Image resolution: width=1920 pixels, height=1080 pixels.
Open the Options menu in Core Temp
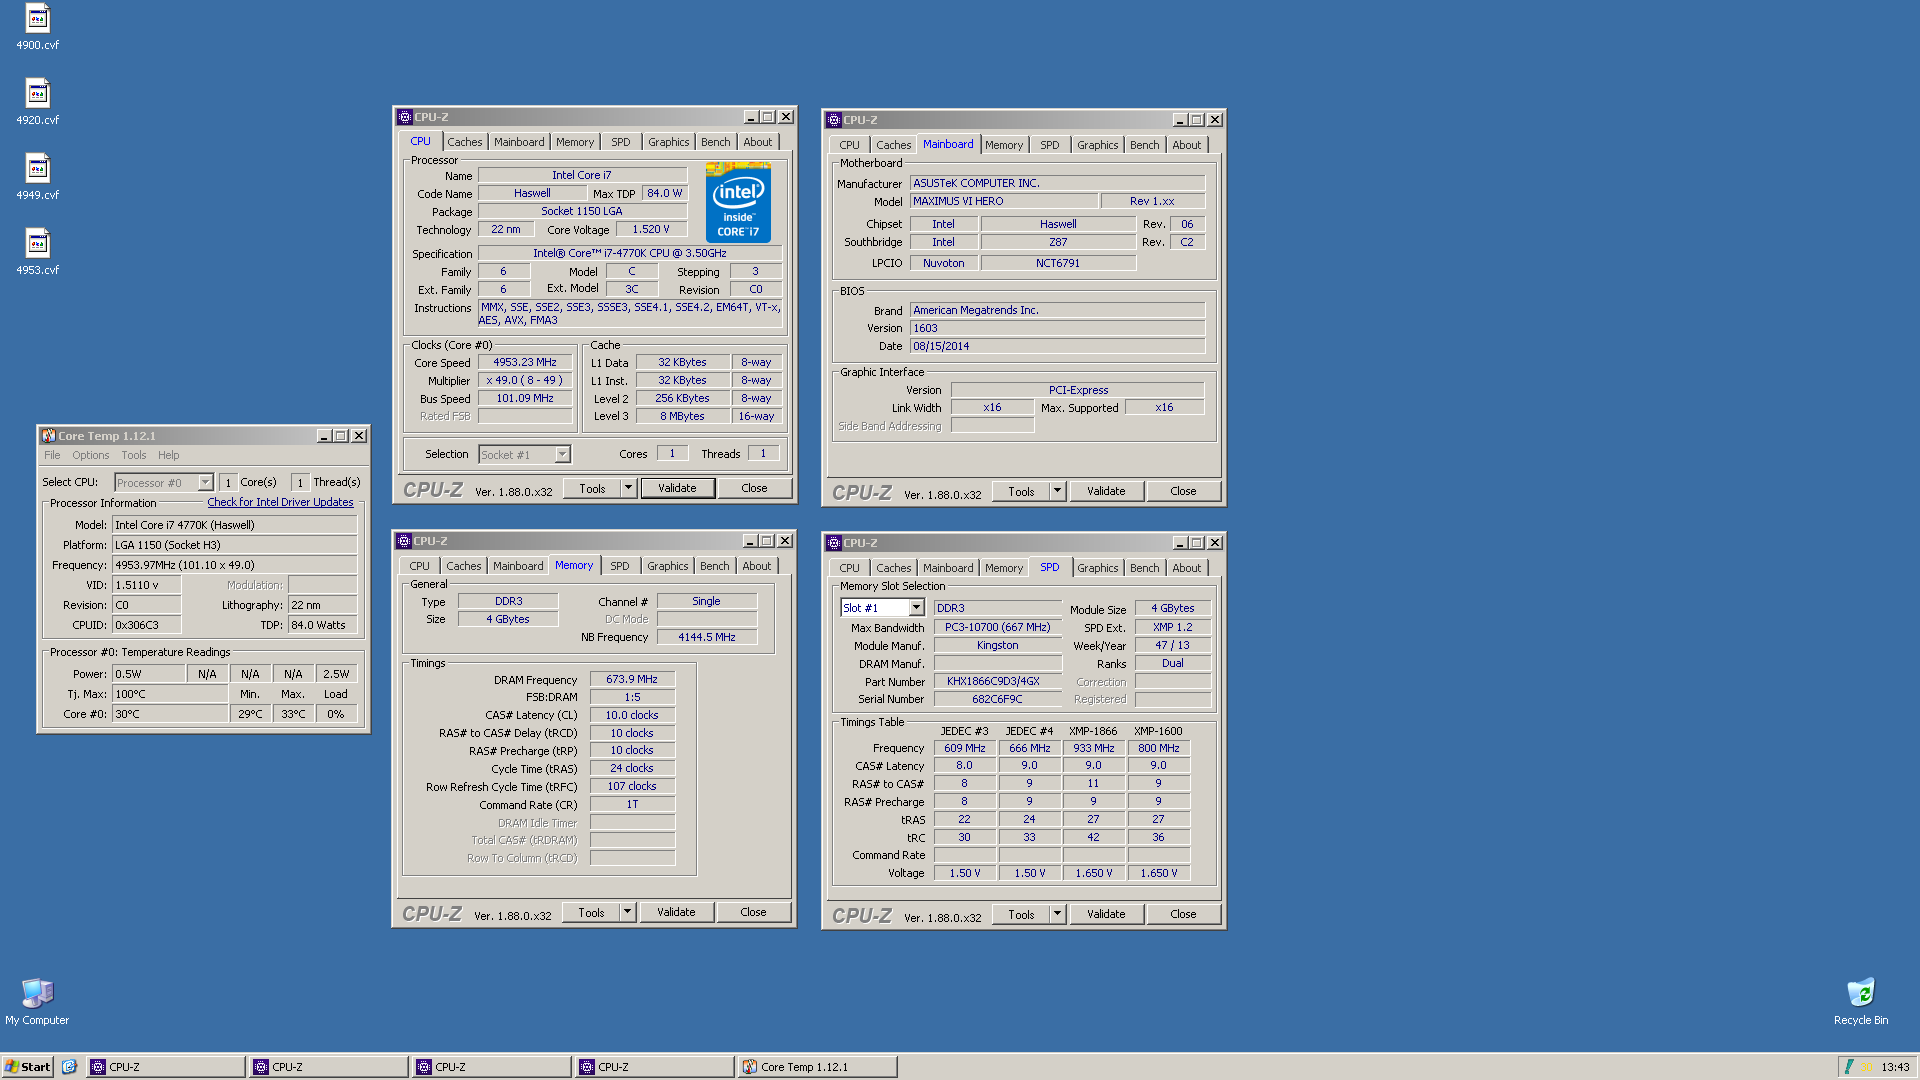tap(90, 455)
